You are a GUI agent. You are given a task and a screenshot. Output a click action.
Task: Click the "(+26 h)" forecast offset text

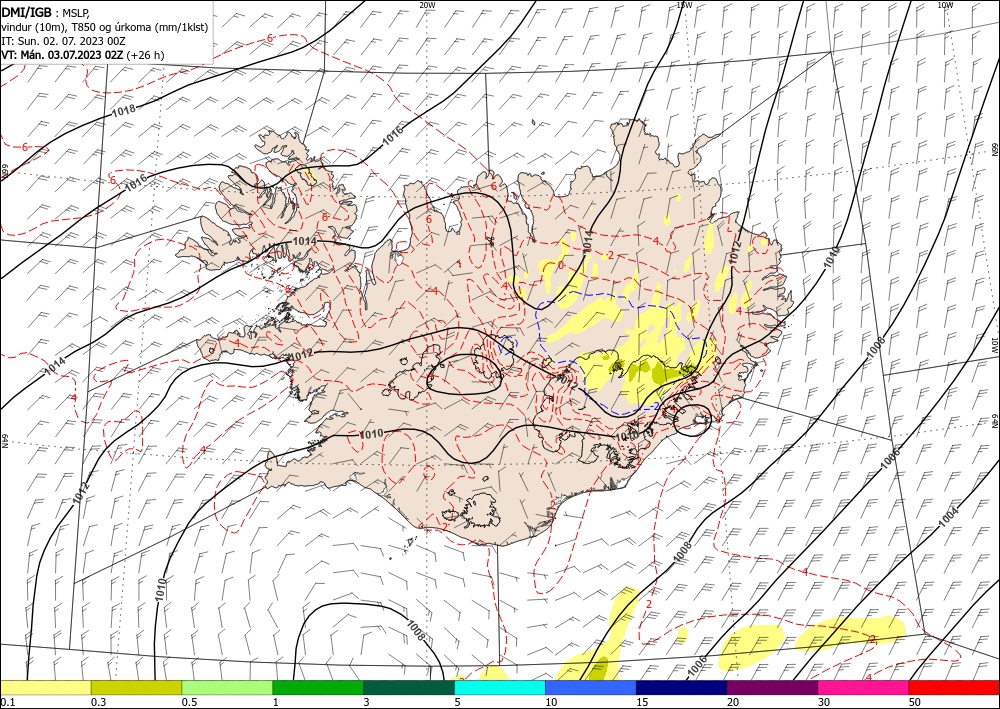[x=145, y=55]
